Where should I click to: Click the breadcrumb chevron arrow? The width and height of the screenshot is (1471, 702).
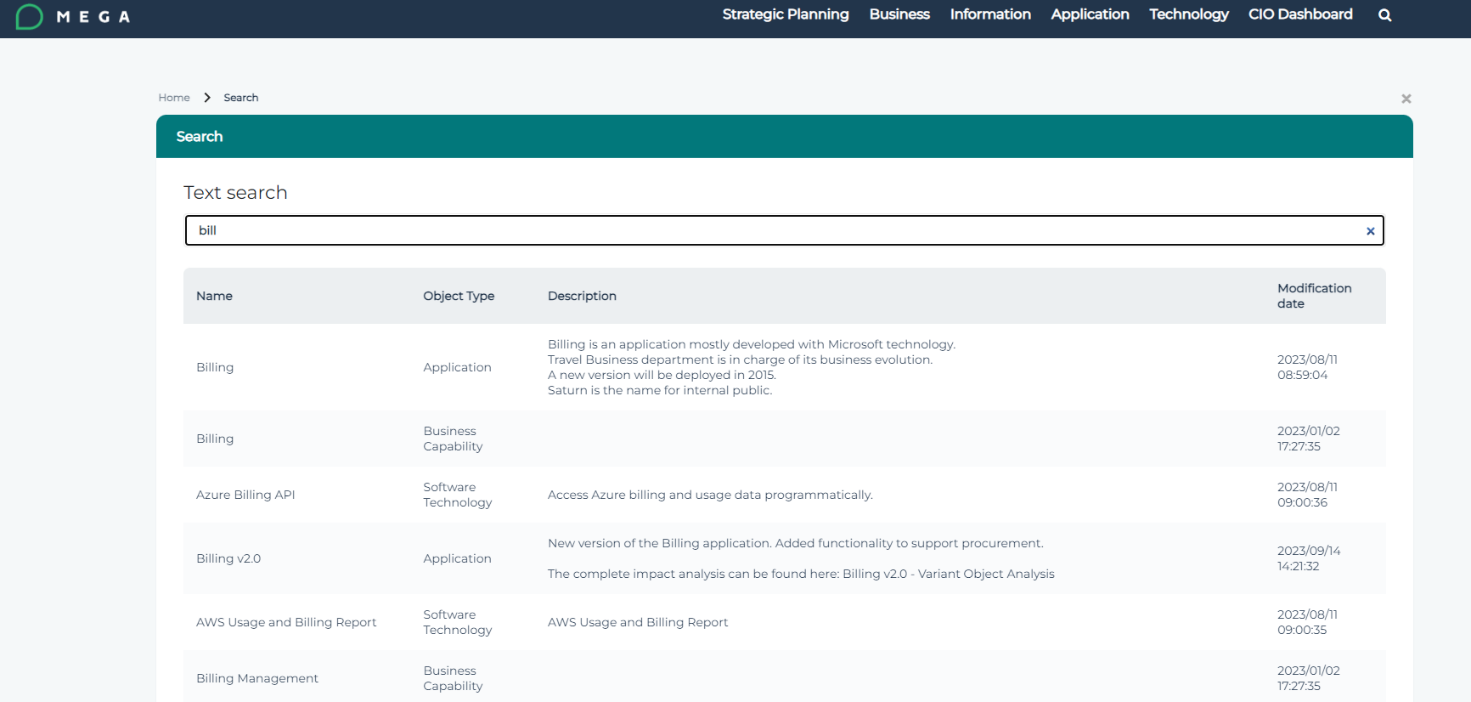pyautogui.click(x=207, y=97)
